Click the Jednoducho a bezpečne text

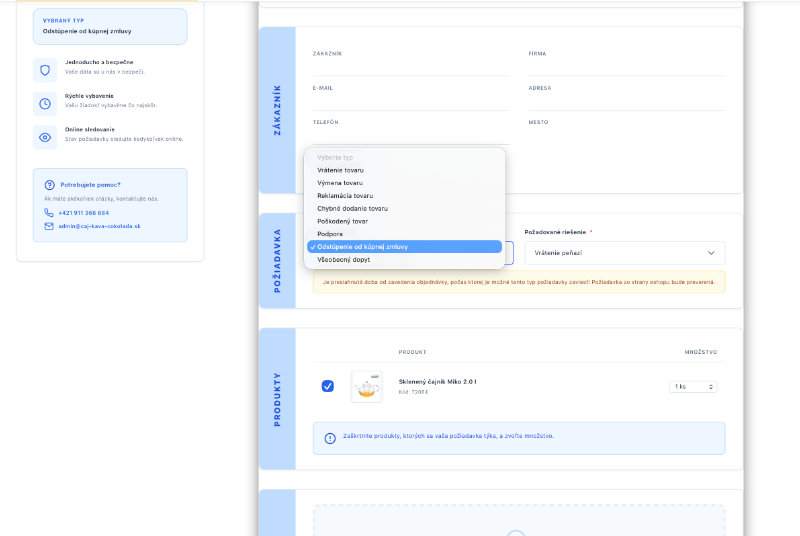99,62
